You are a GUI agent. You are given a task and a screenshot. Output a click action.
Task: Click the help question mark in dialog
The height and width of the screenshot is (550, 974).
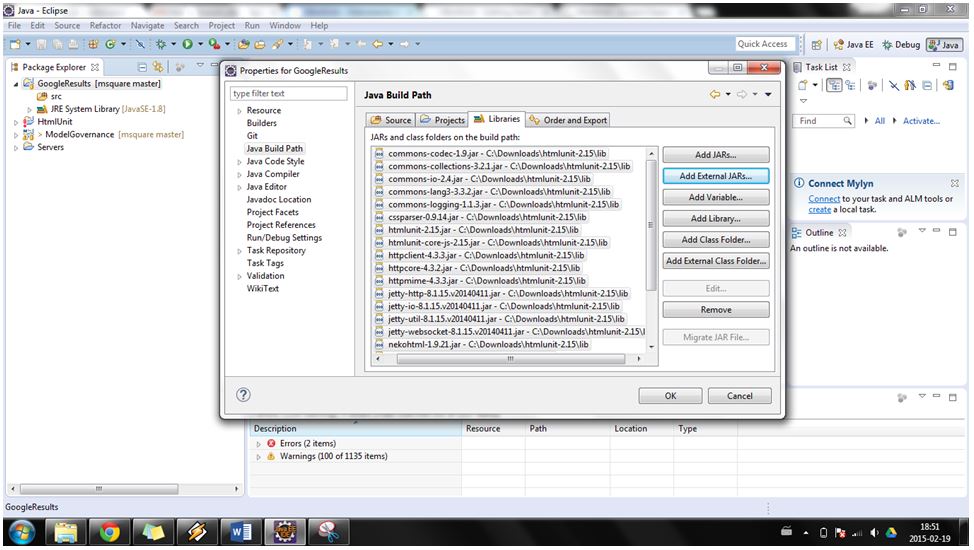(x=244, y=395)
